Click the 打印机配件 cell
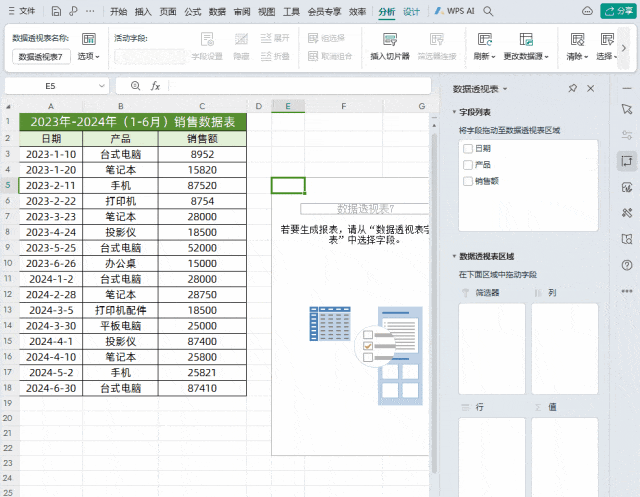 pos(120,310)
